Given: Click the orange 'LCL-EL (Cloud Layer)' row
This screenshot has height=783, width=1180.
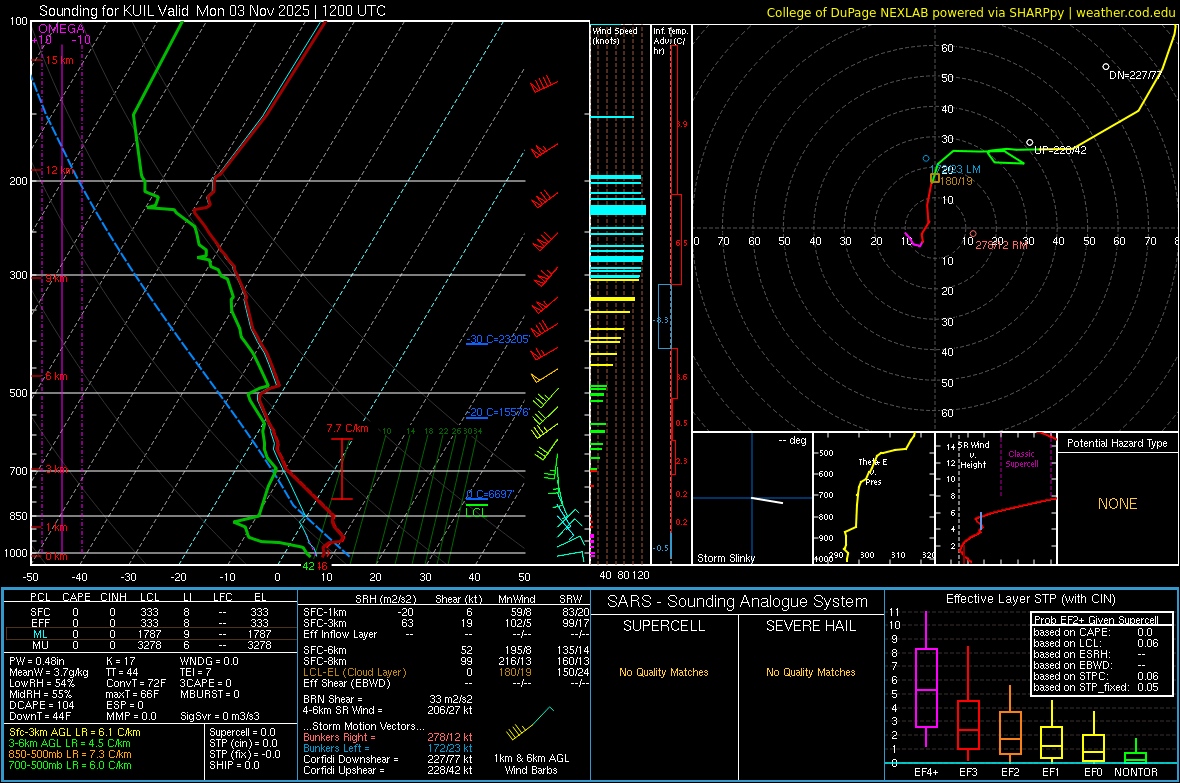Looking at the screenshot, I should click(446, 672).
